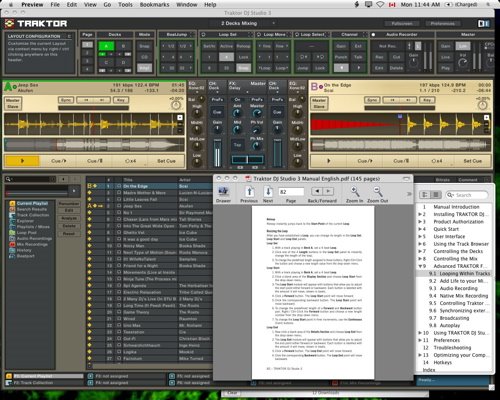Open Track Collection in browser tree
Image resolution: width=500 pixels, height=400 pixels.
pyautogui.click(x=33, y=215)
